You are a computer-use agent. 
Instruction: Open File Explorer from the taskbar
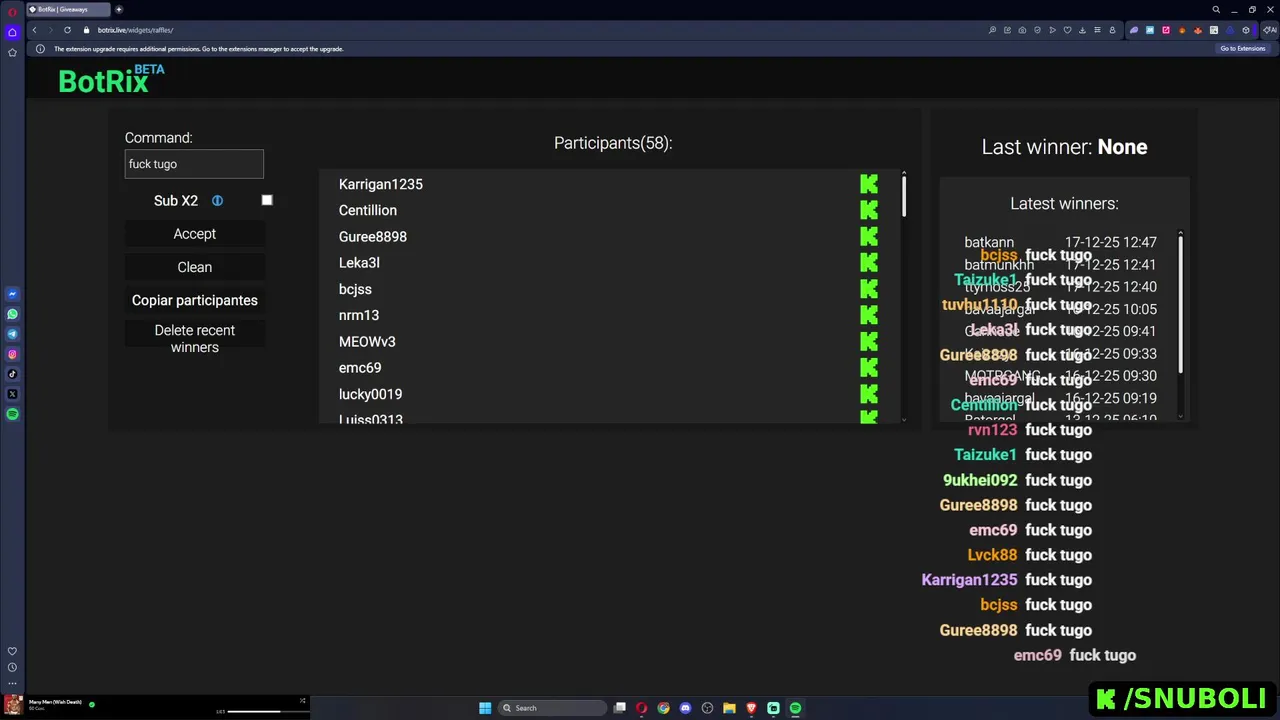point(729,708)
